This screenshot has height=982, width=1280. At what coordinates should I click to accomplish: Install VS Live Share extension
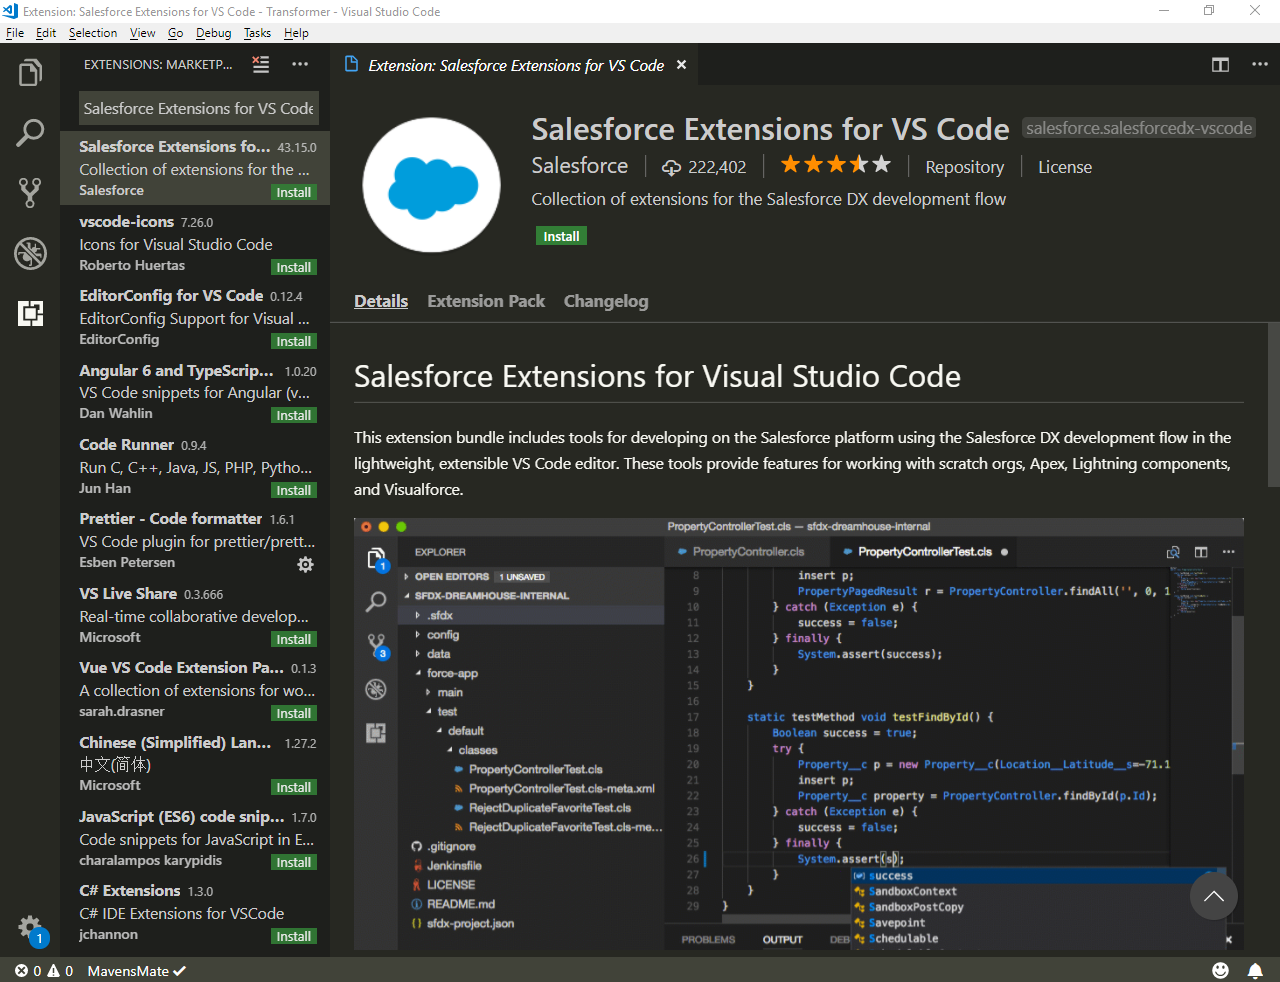click(294, 639)
